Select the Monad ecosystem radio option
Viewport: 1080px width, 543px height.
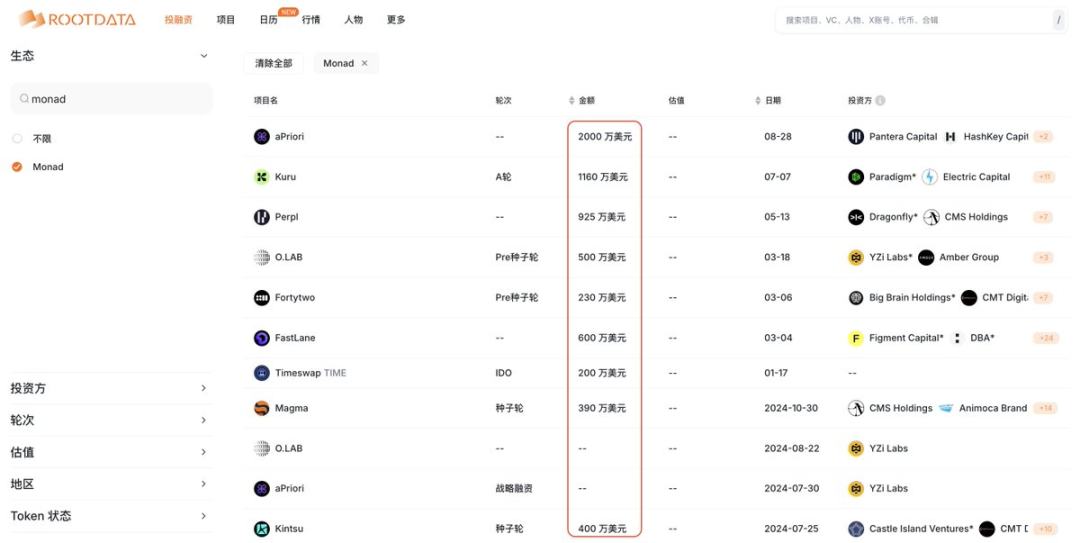(x=17, y=167)
